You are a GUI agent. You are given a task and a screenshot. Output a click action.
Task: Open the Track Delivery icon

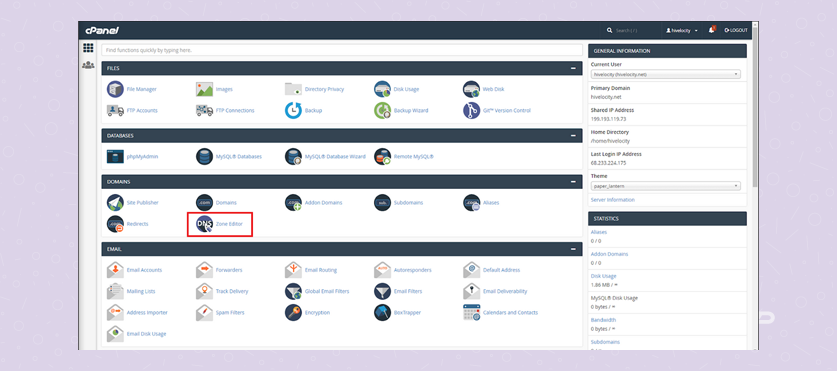pos(204,291)
